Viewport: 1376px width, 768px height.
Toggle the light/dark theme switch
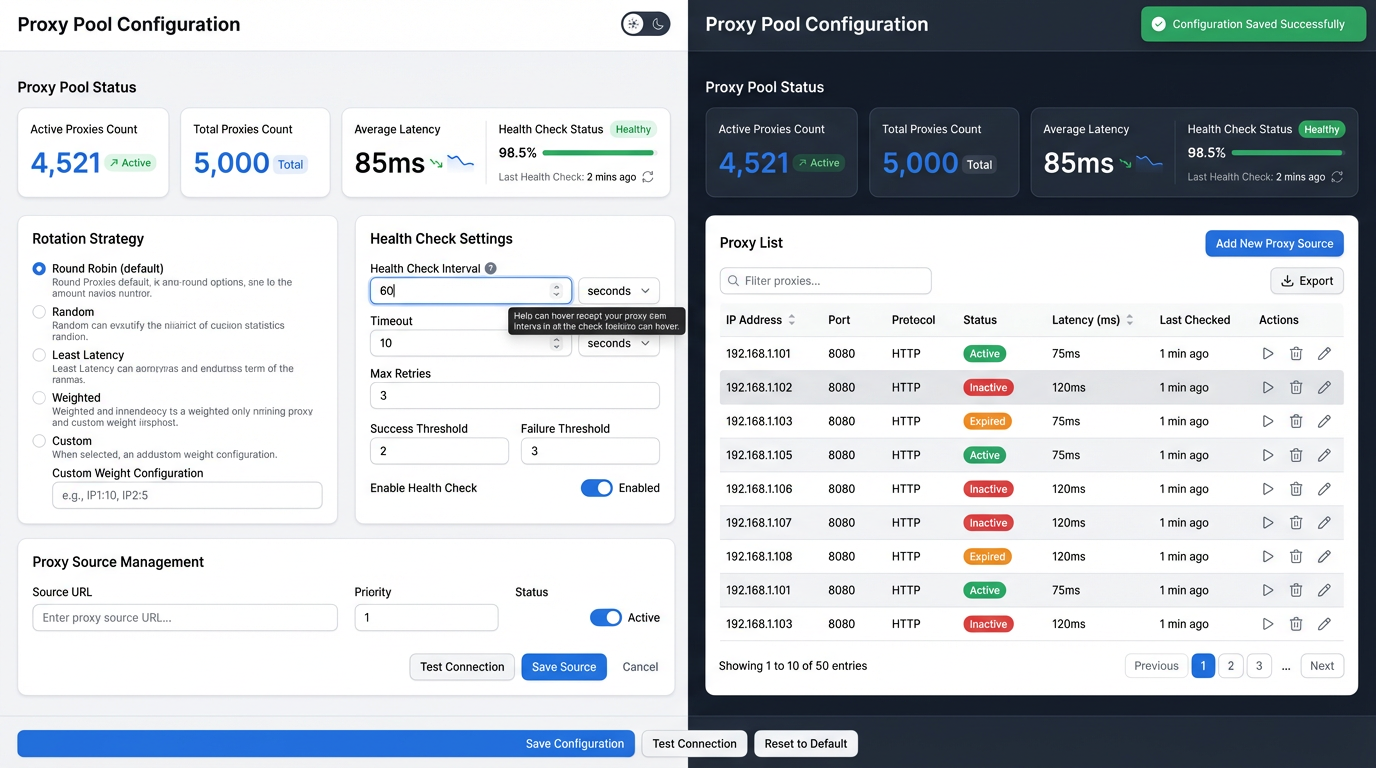tap(645, 24)
